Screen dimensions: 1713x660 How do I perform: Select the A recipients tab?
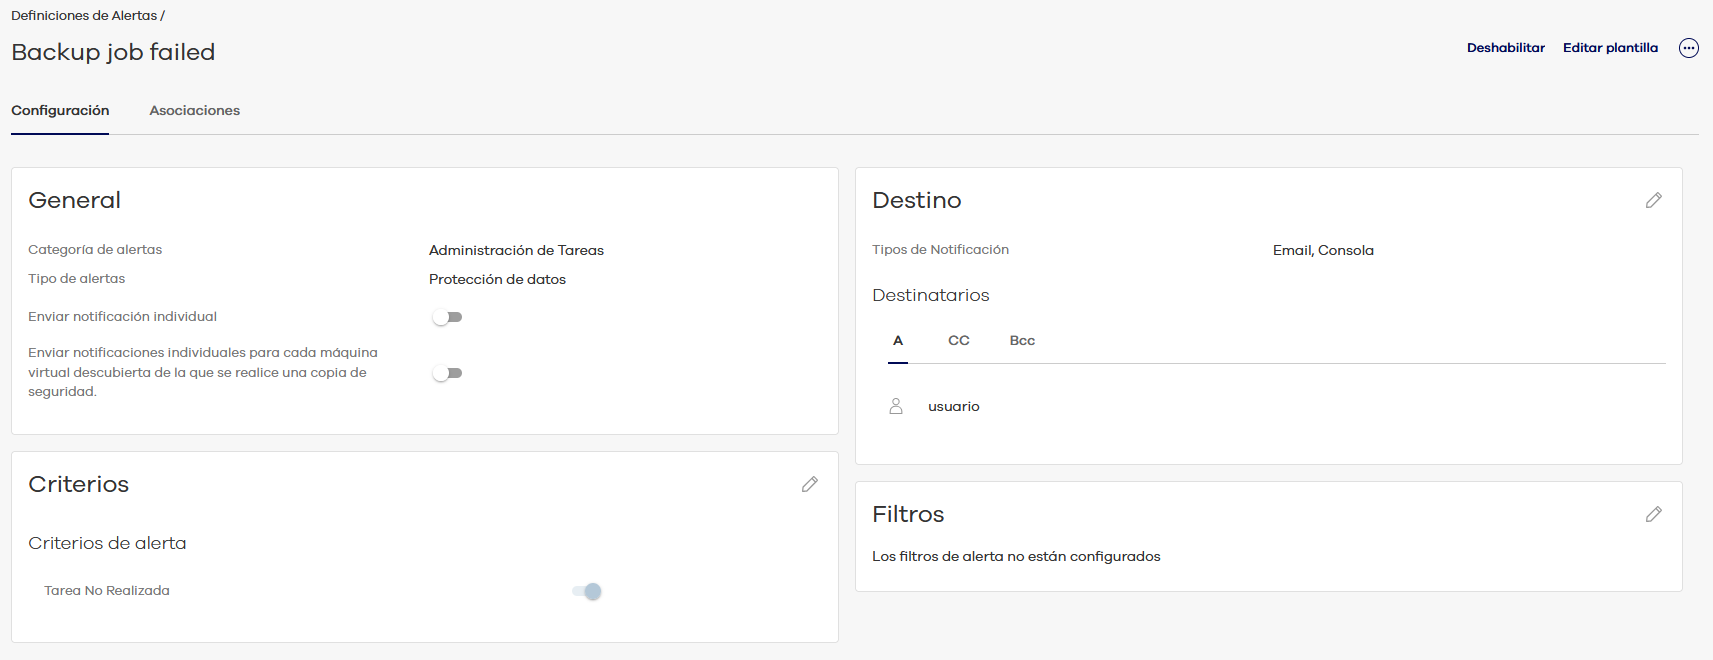click(898, 341)
